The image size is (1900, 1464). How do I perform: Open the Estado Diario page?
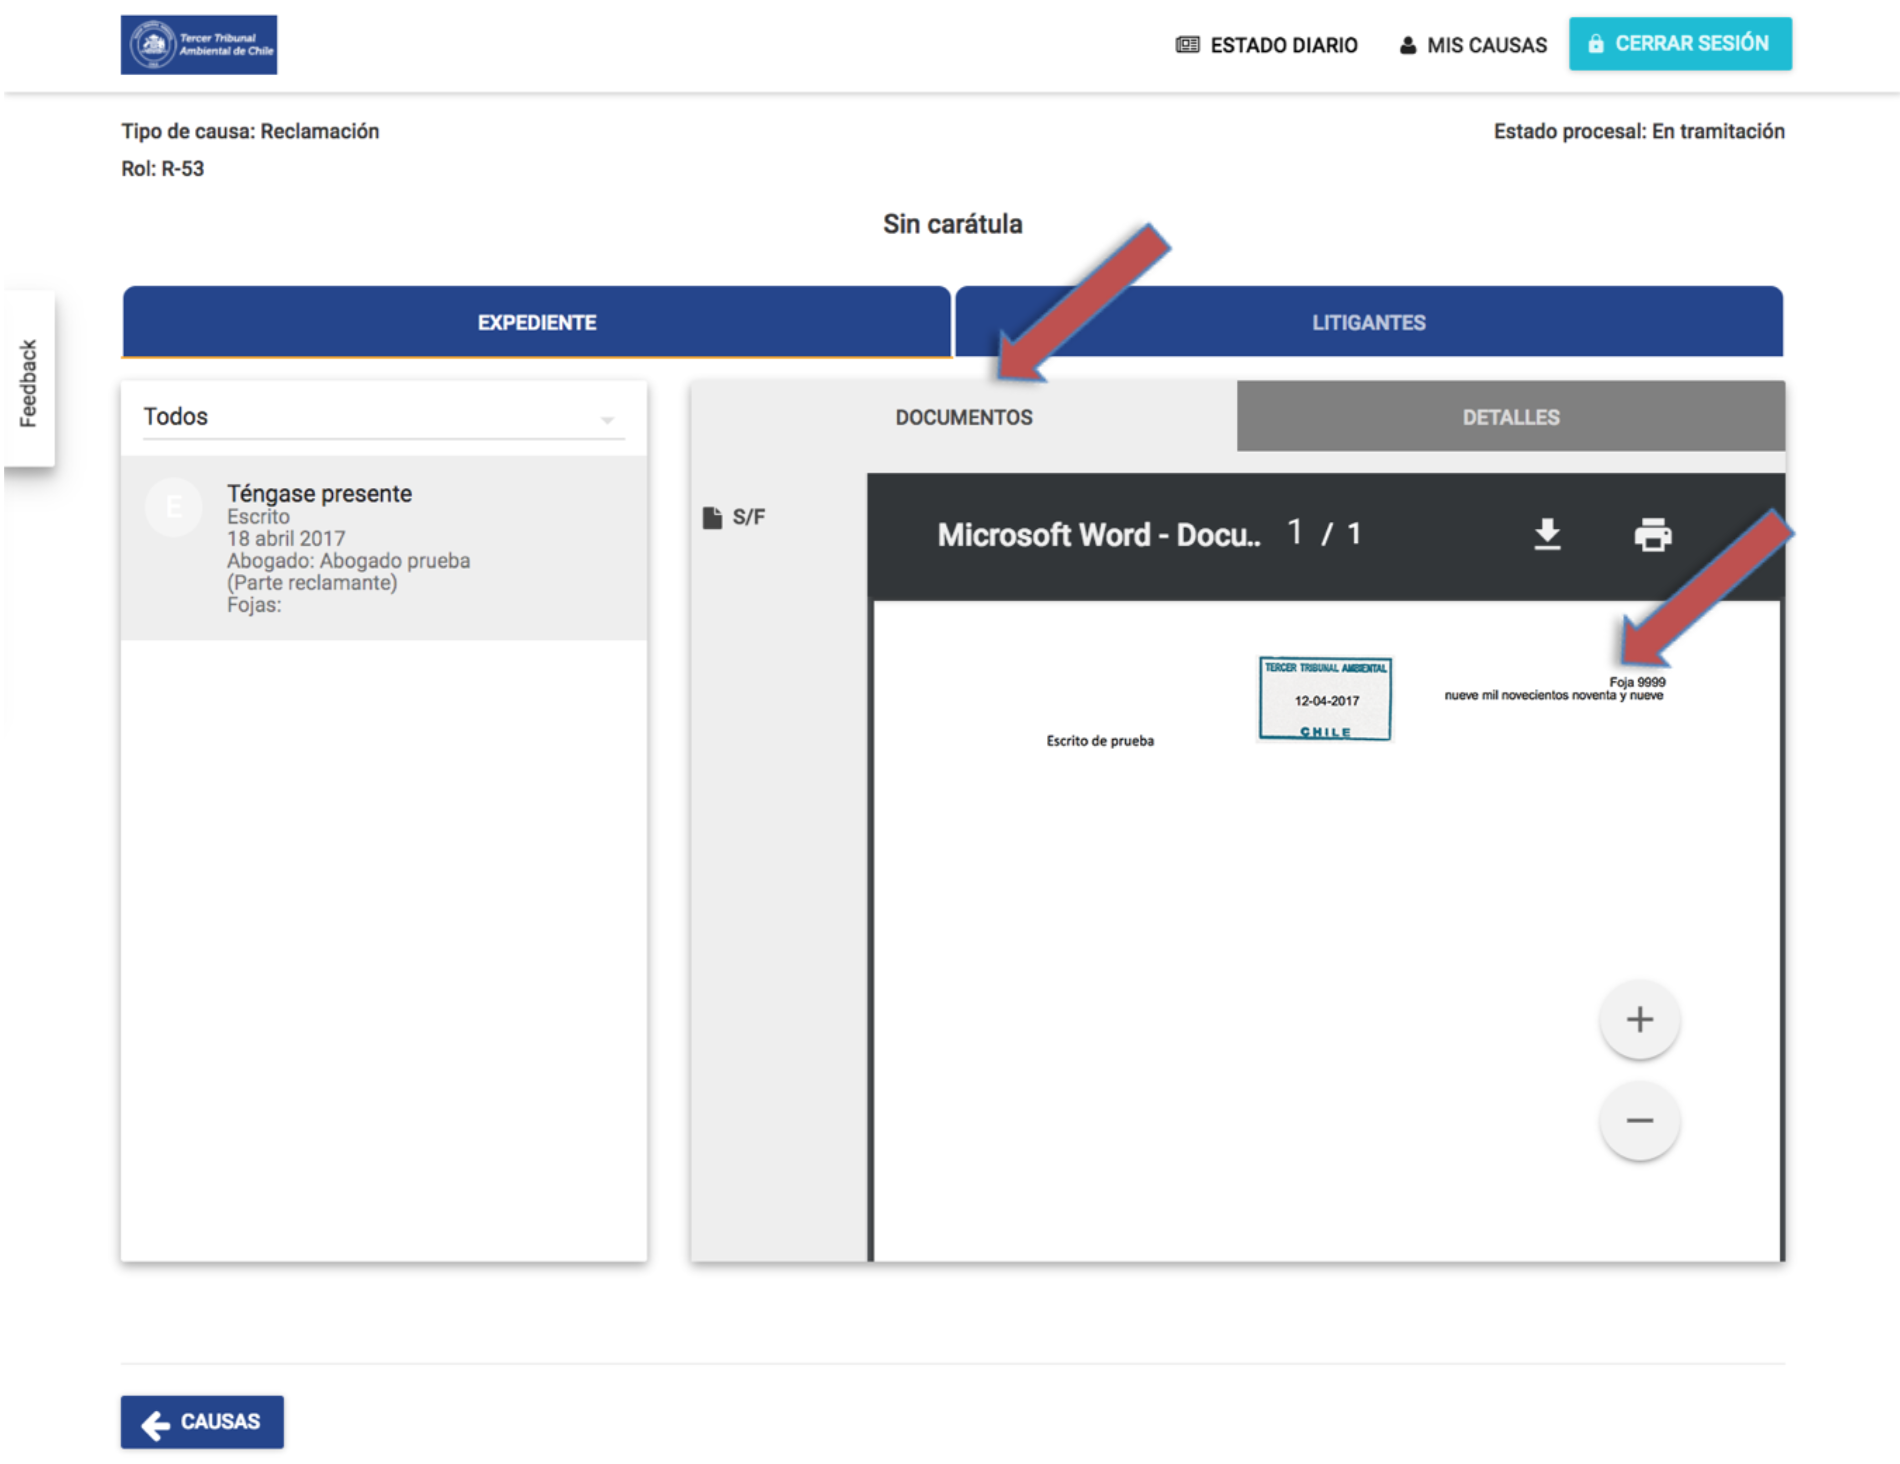pyautogui.click(x=1266, y=45)
